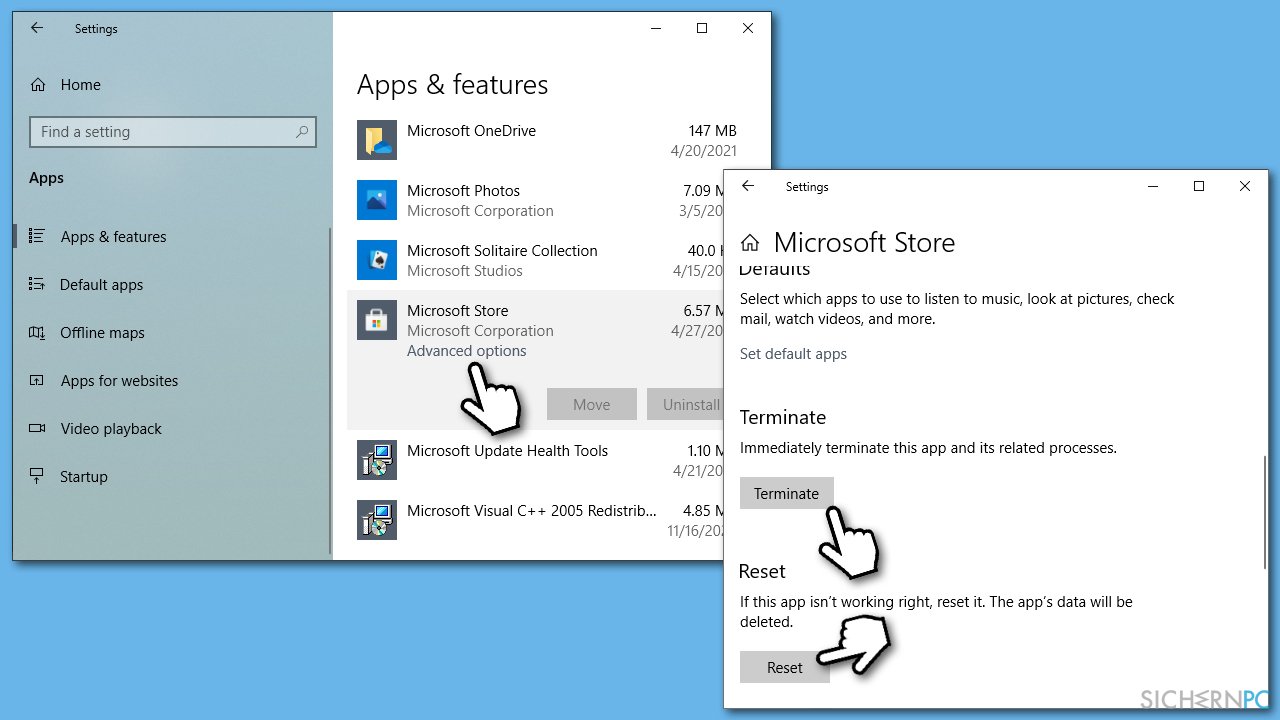Click the Default apps icon in sidebar
This screenshot has height=720, width=1280.
tap(37, 284)
